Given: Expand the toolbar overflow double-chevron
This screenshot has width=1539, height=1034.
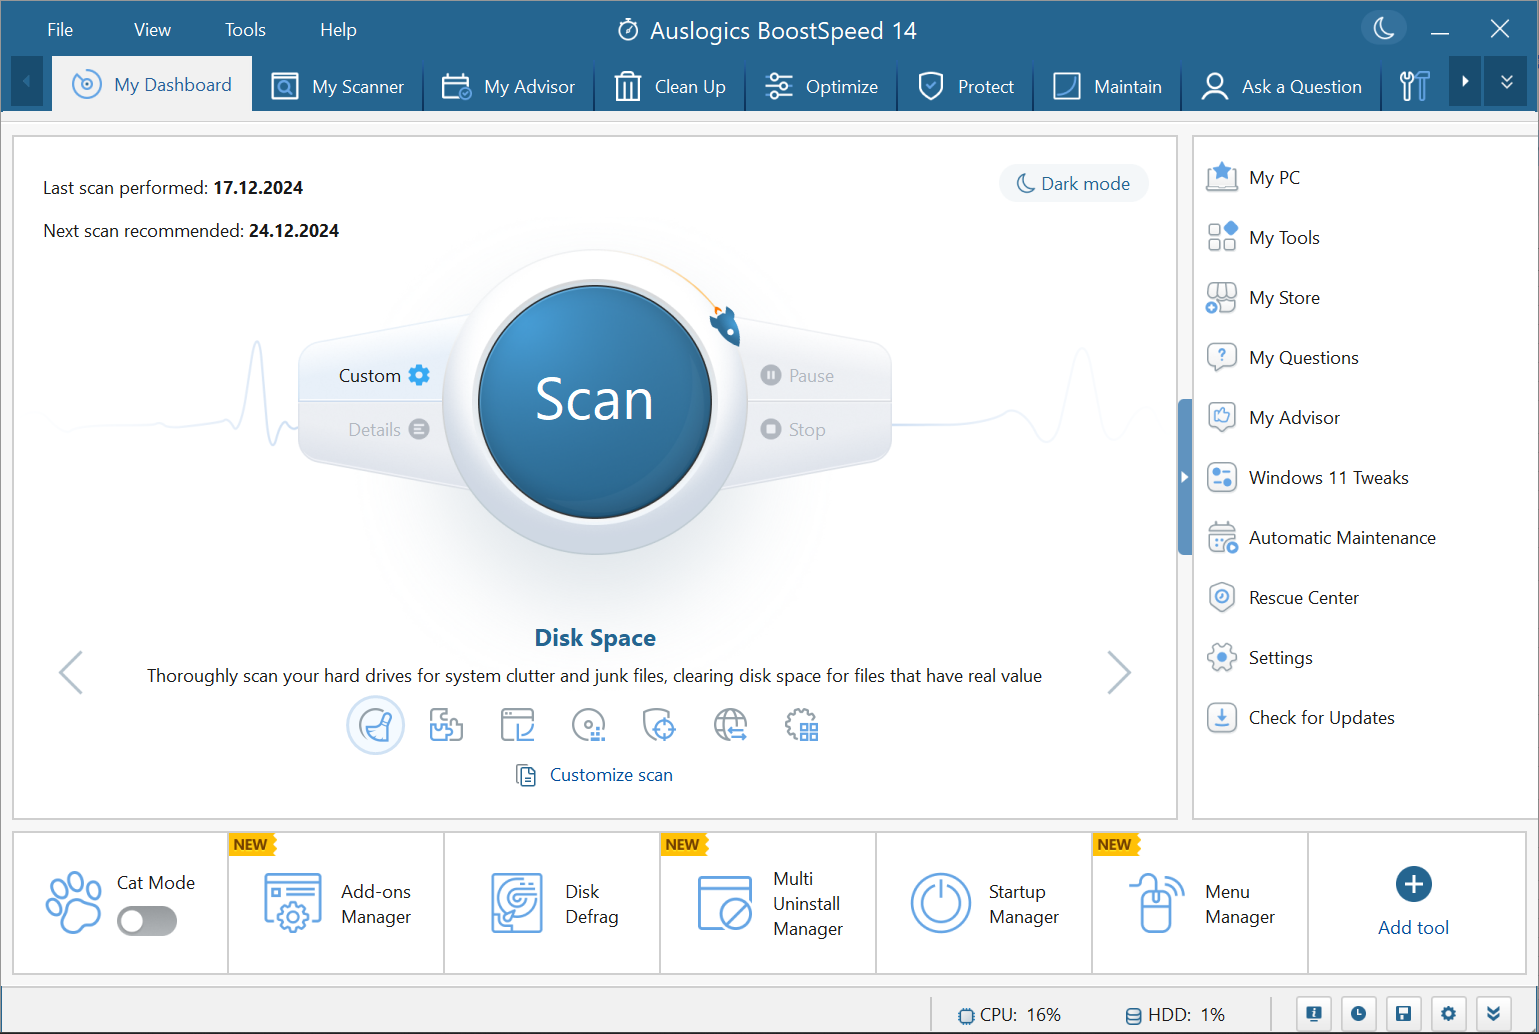Looking at the screenshot, I should click(x=1506, y=83).
